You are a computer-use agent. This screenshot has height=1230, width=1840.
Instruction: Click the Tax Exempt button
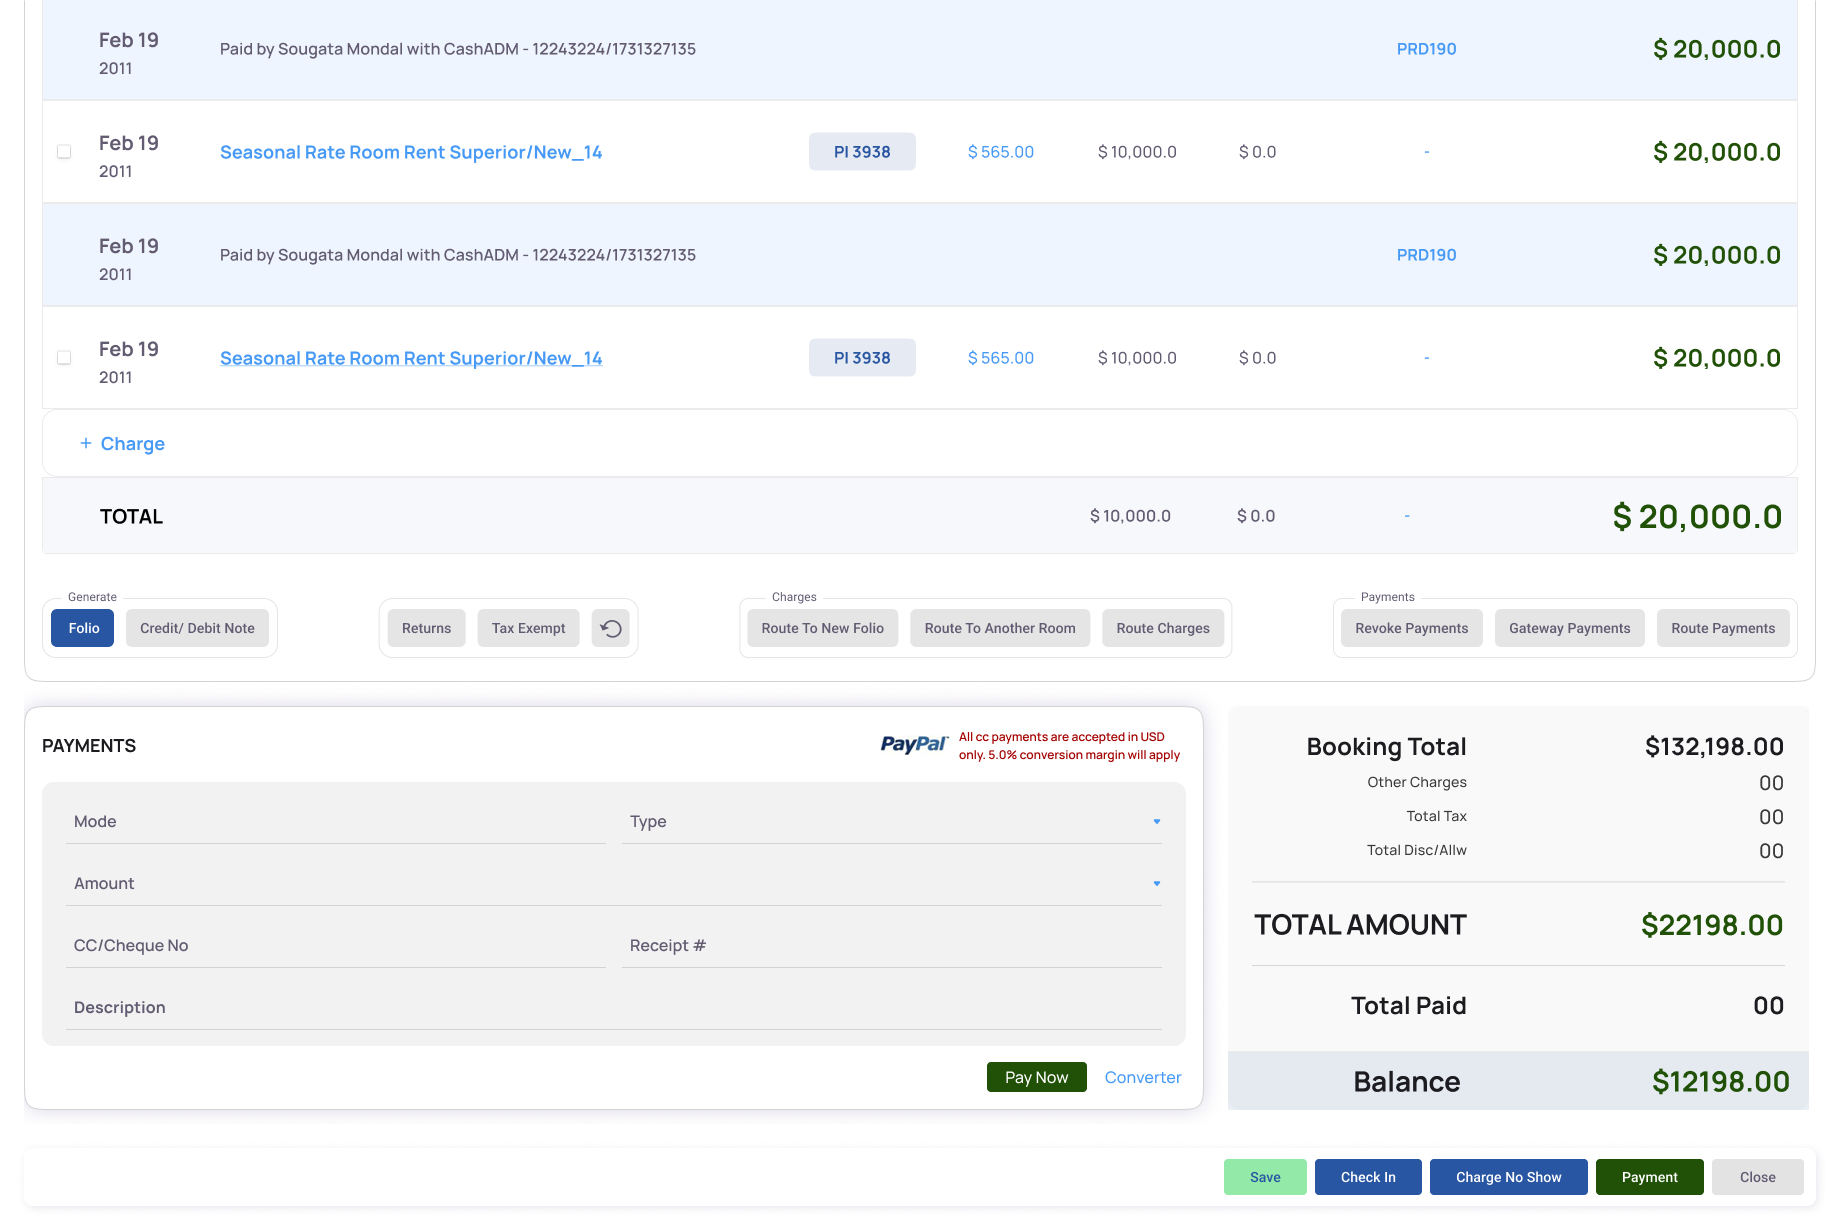tap(528, 628)
